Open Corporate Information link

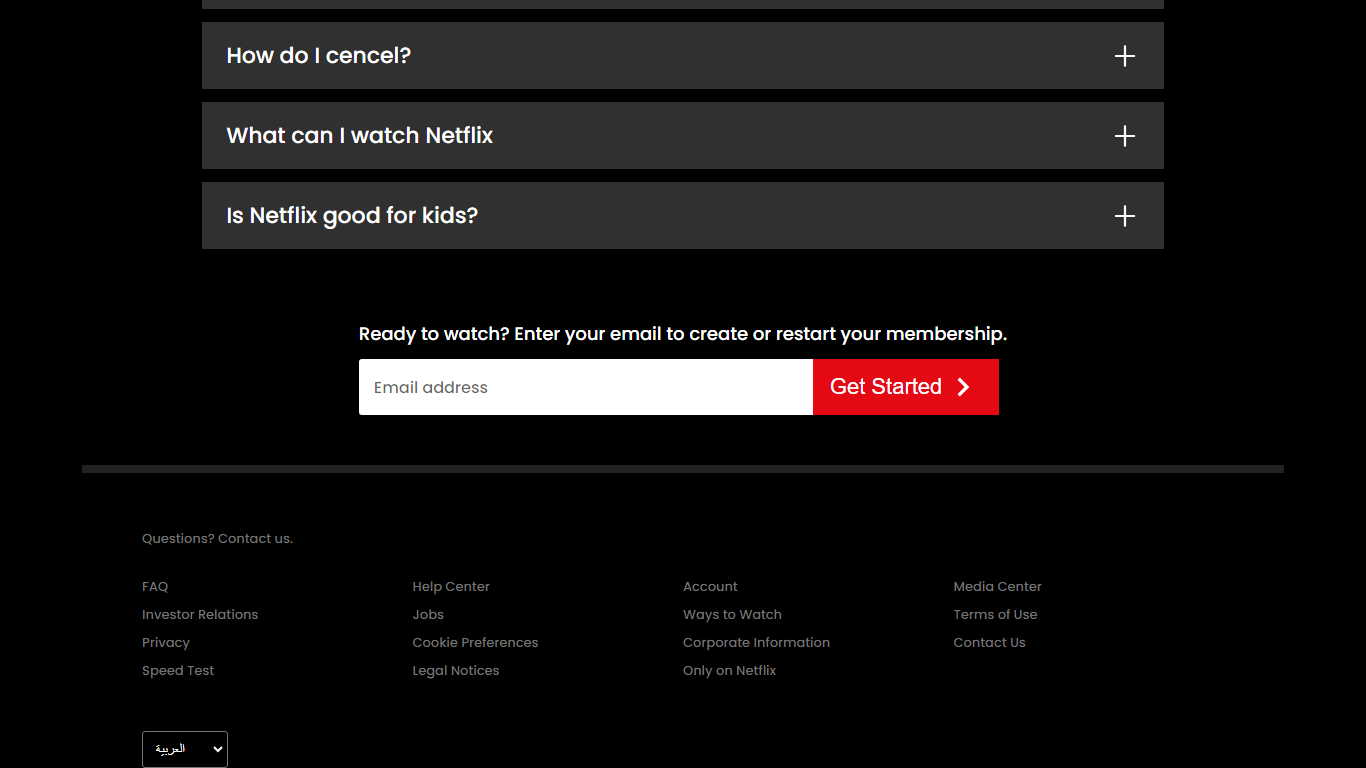756,643
